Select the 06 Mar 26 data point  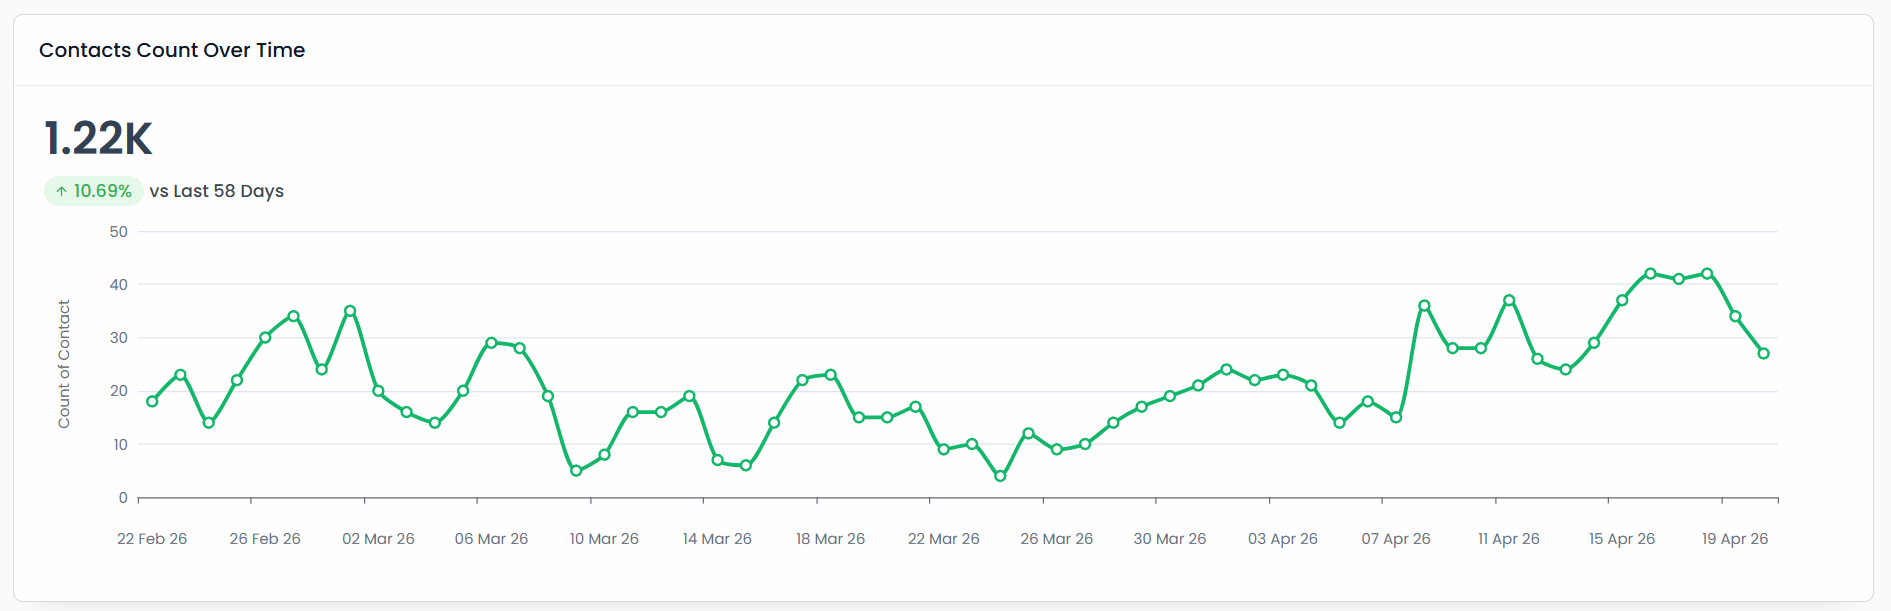point(491,343)
